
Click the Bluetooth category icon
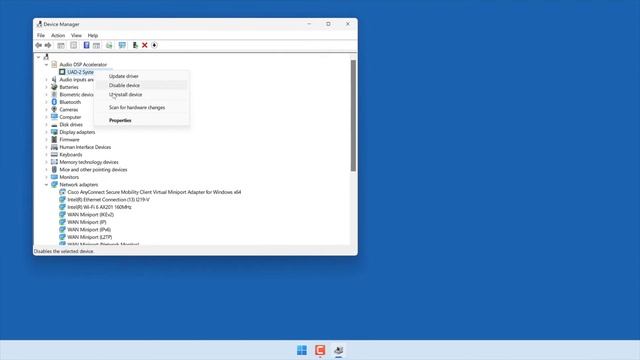point(54,102)
